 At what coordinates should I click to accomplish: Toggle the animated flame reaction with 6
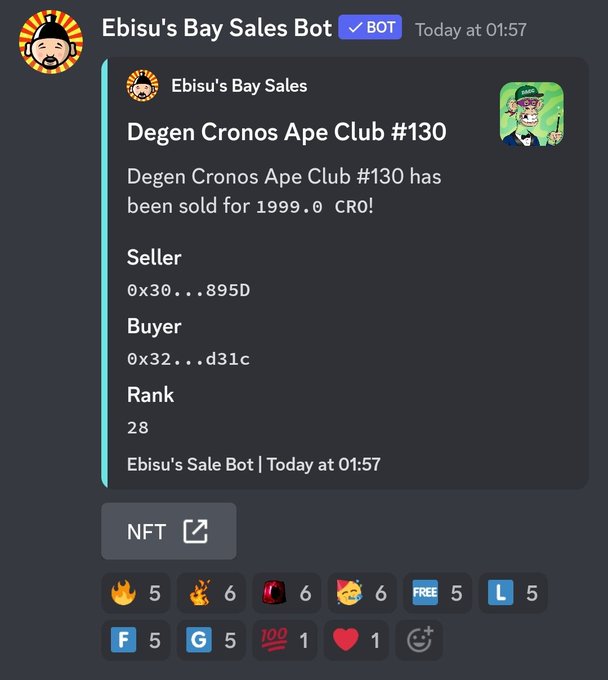pyautogui.click(x=211, y=593)
